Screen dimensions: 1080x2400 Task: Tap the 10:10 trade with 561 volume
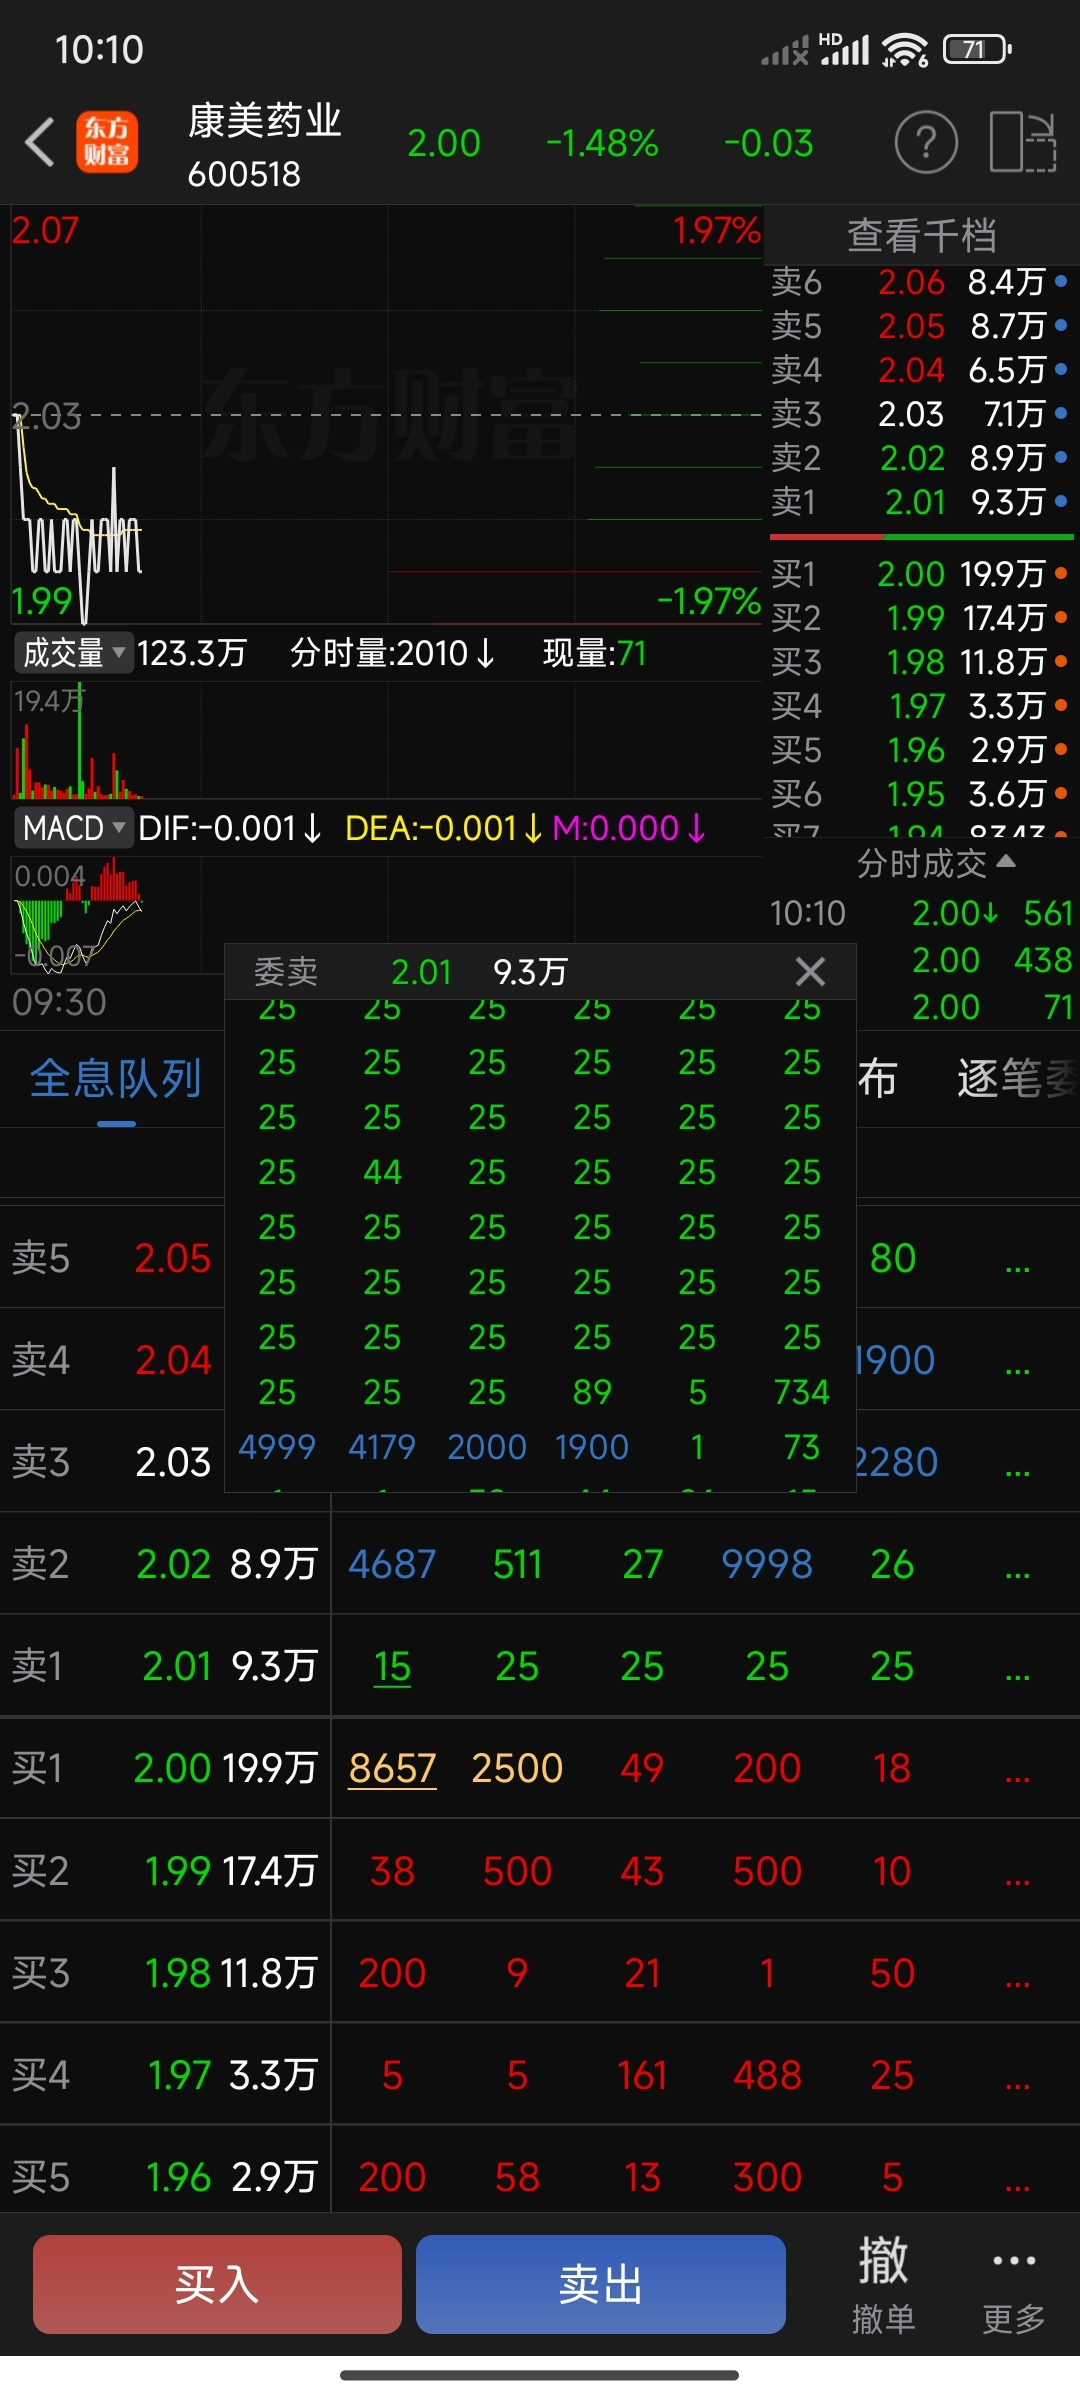pos(921,913)
